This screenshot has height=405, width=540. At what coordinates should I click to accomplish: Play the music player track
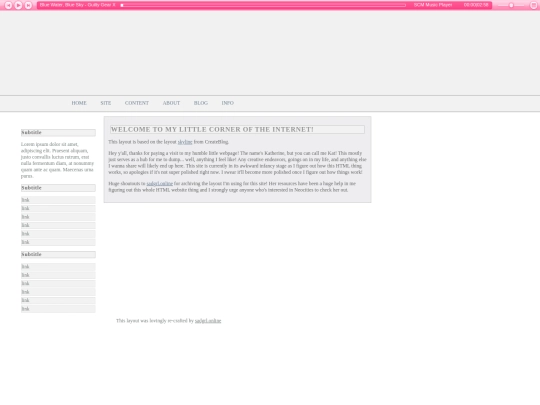[18, 5]
